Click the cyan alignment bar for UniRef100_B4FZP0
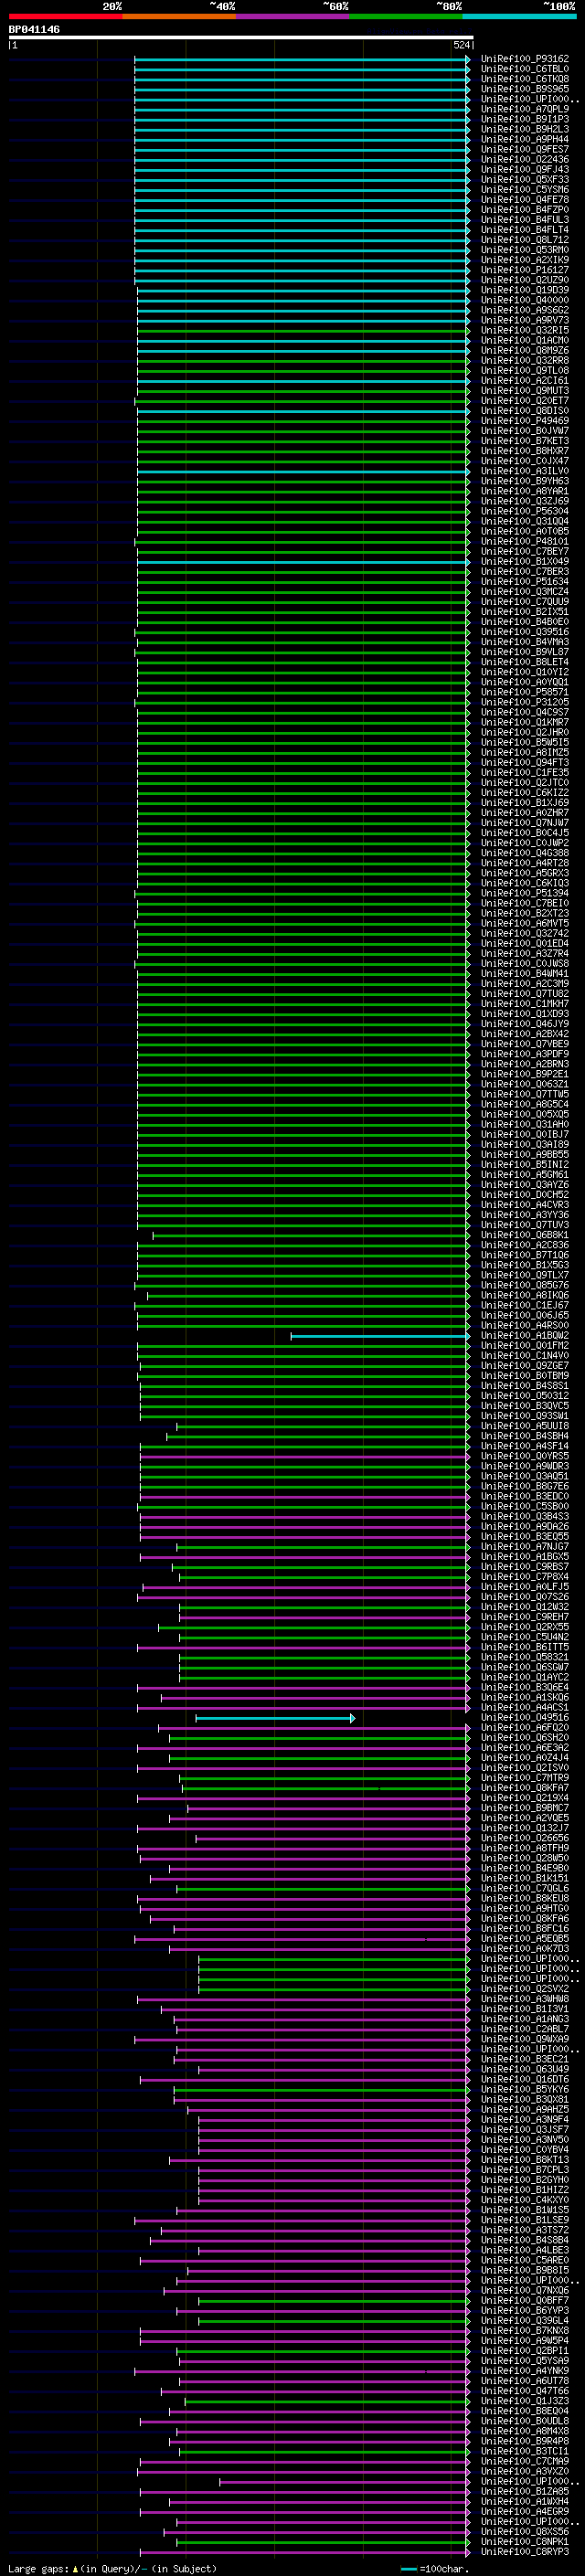Screen dimensions: 585x2576 [x=302, y=210]
